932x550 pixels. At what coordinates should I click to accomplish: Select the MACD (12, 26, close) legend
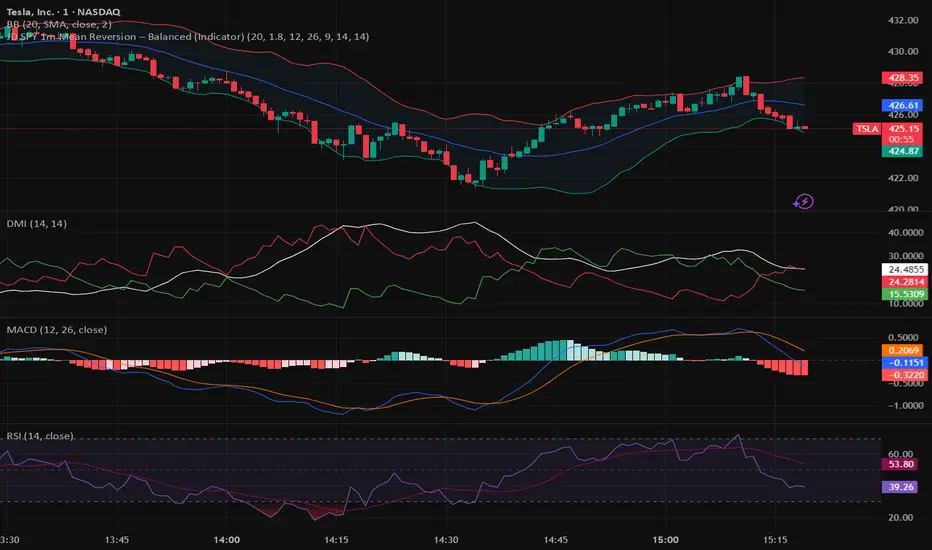(57, 329)
